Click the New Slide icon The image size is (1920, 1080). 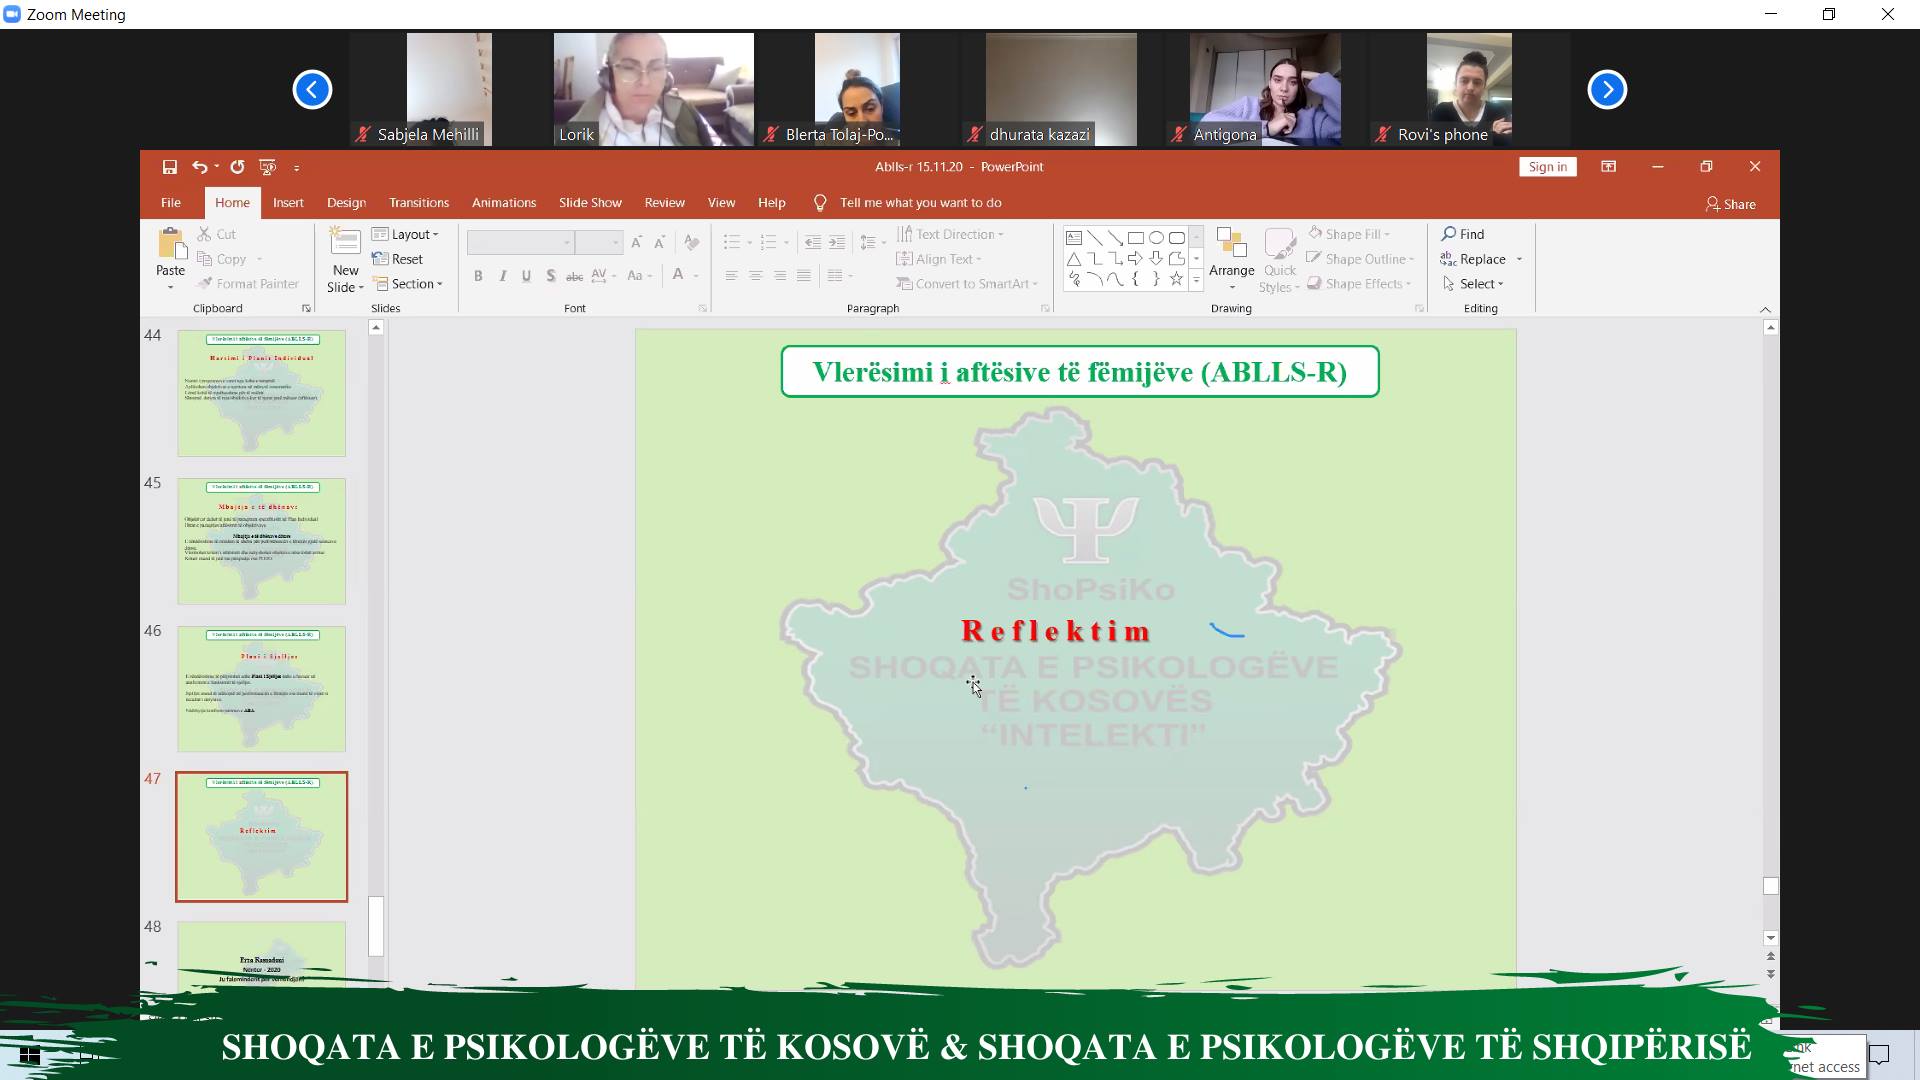point(345,243)
